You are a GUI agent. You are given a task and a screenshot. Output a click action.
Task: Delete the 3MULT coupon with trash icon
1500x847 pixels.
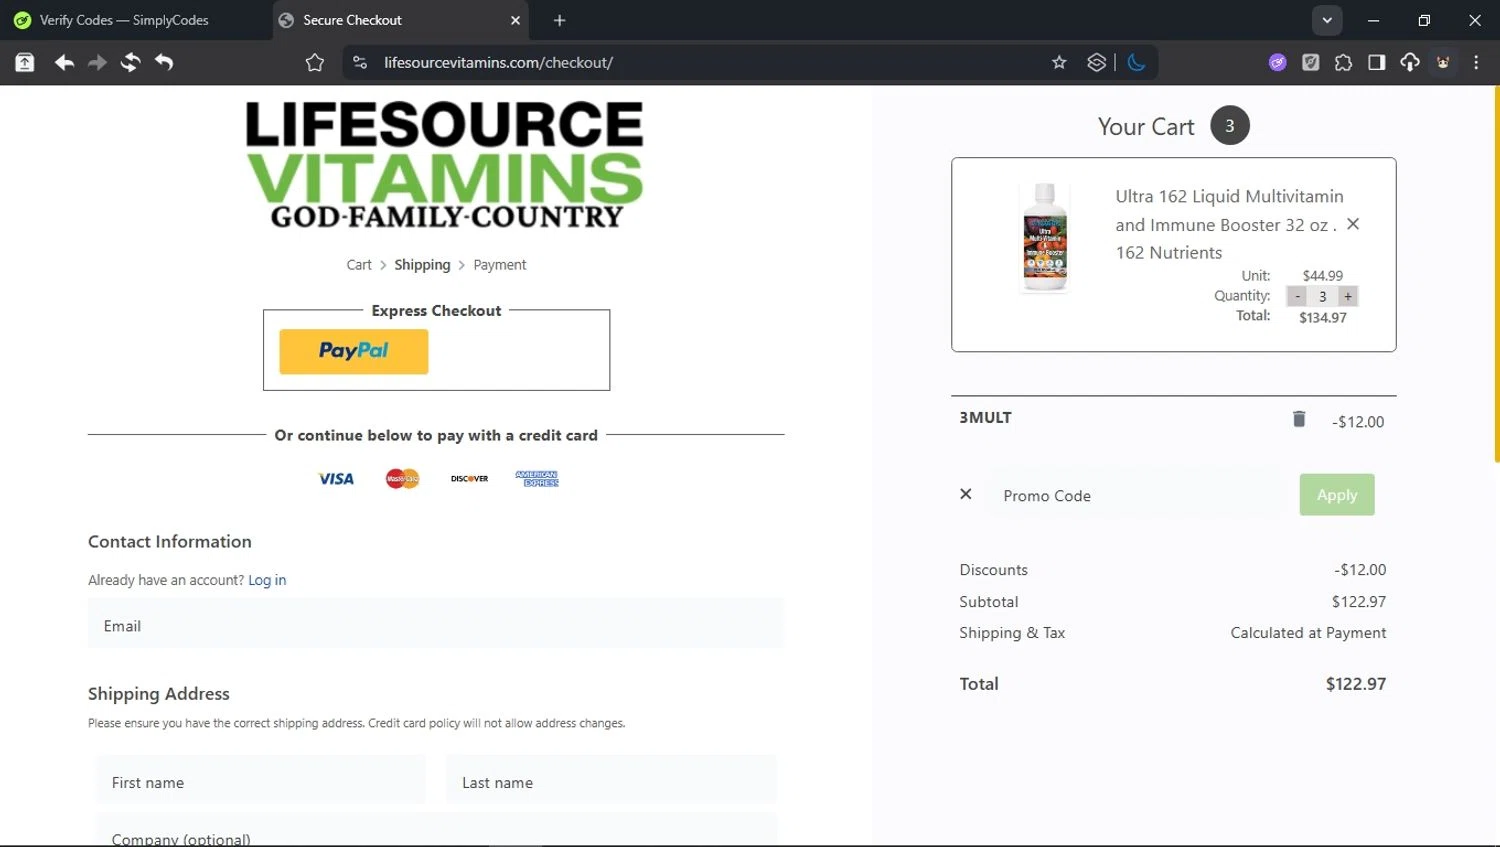tap(1299, 419)
